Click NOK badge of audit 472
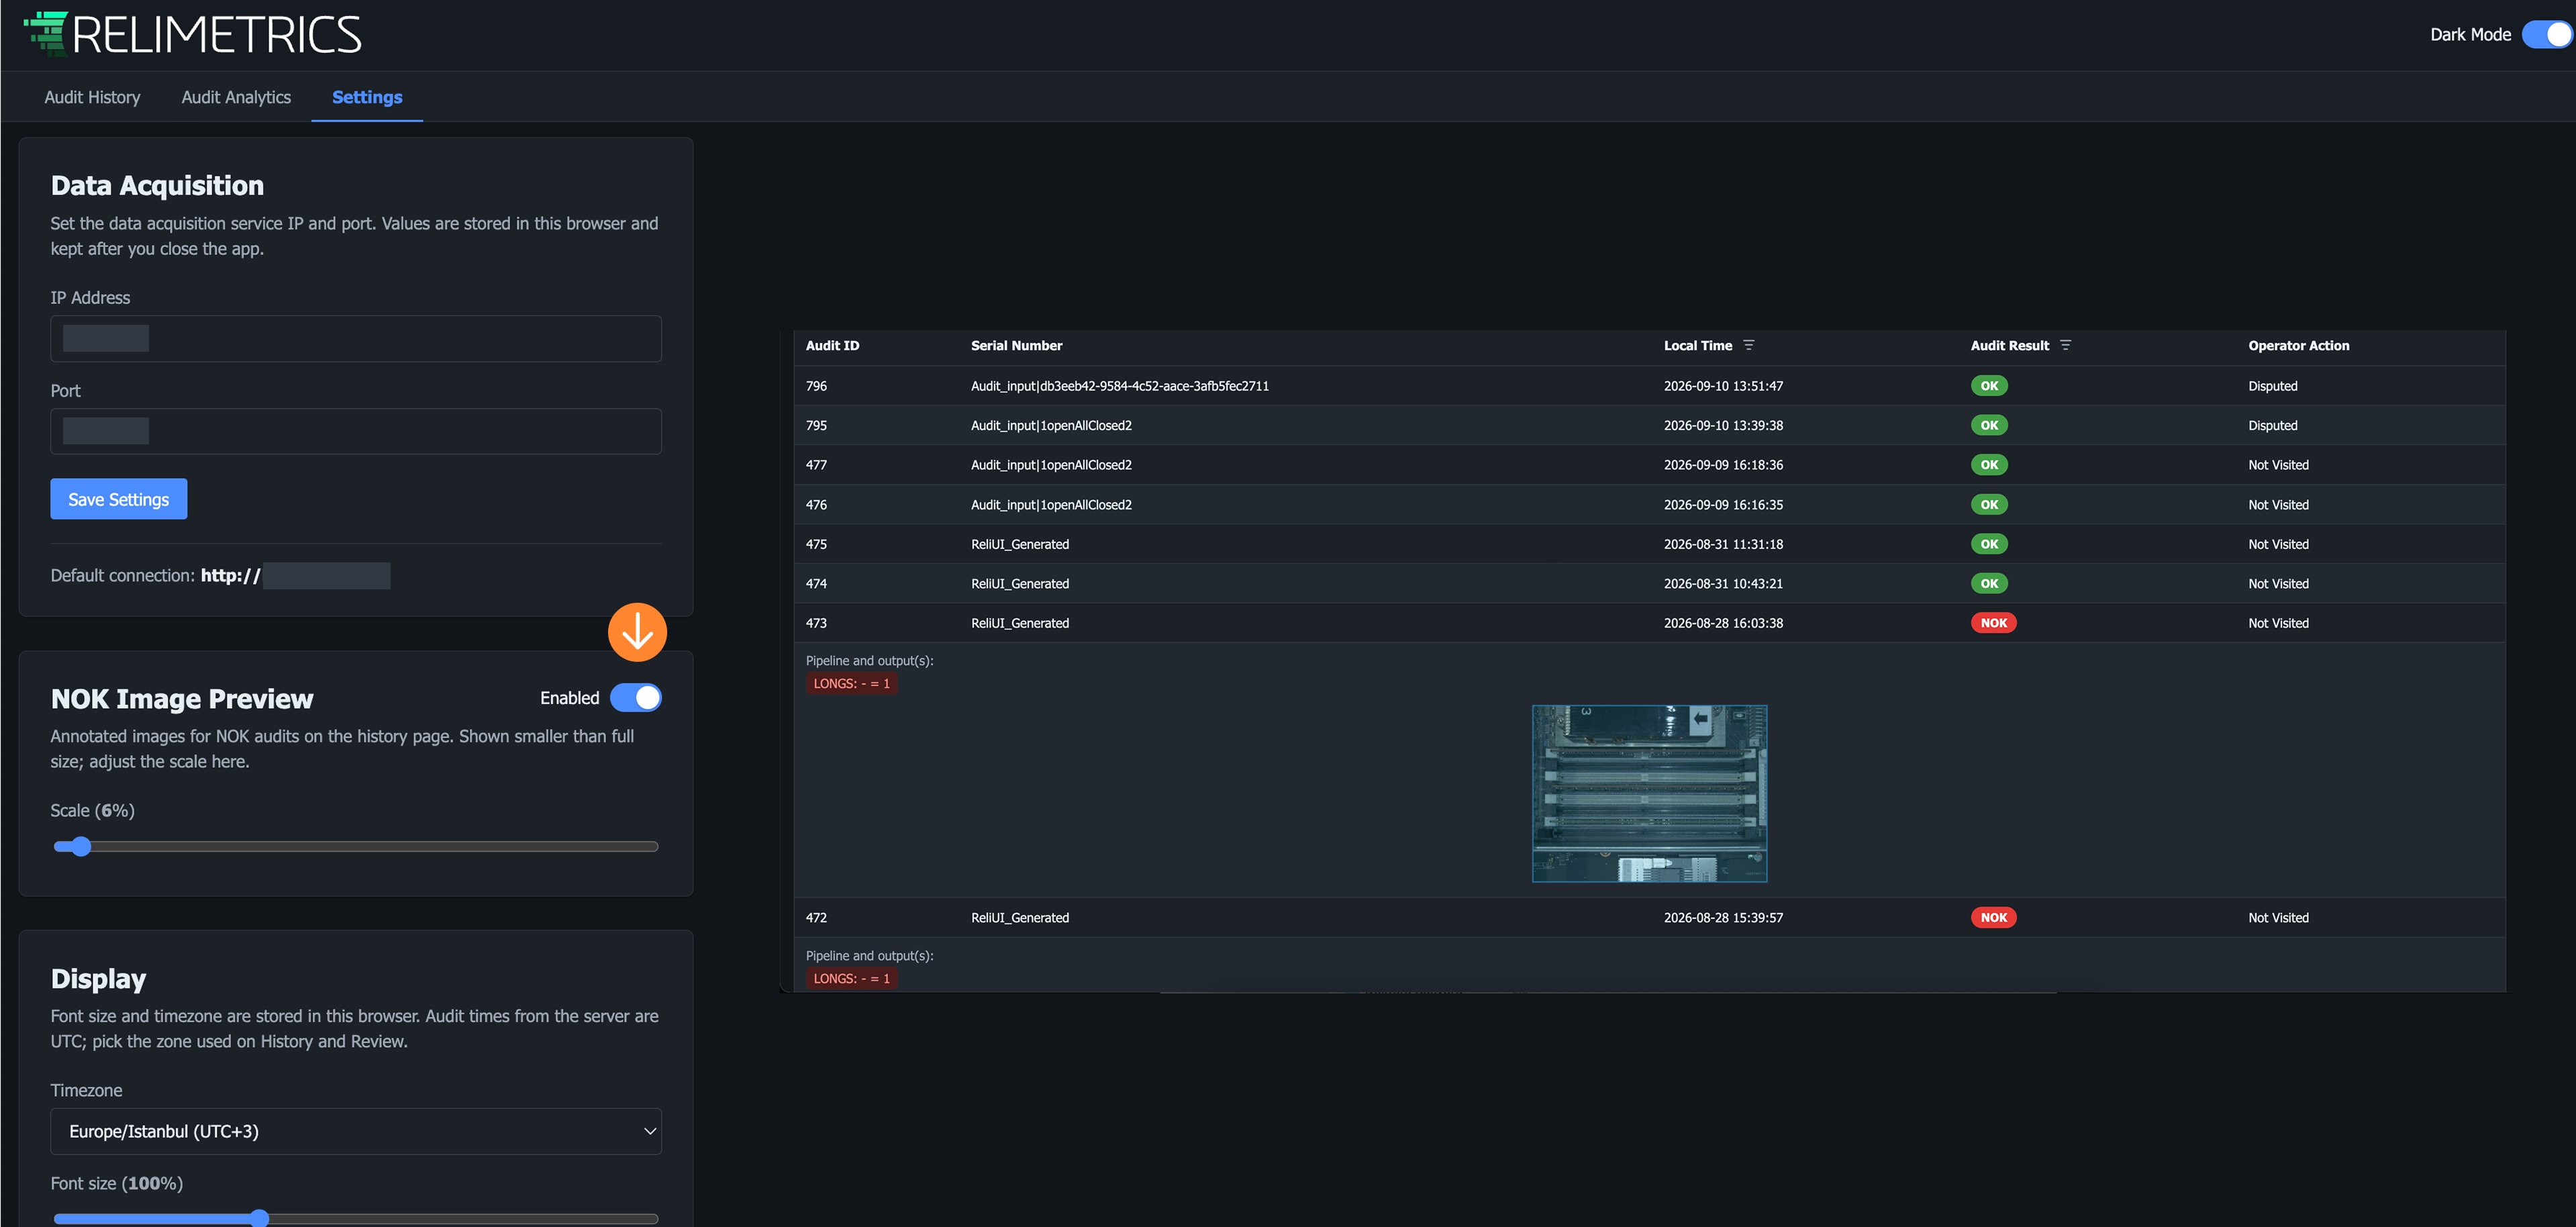This screenshot has height=1227, width=2576. [x=1993, y=918]
